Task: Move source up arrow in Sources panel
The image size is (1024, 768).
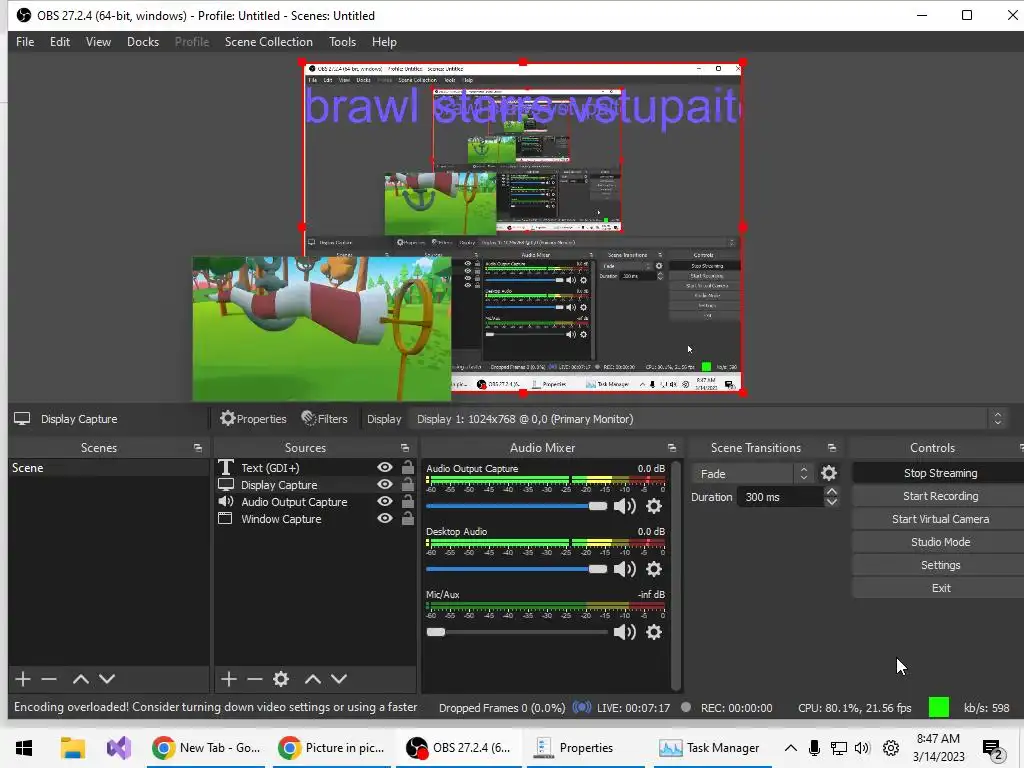Action: (313, 679)
